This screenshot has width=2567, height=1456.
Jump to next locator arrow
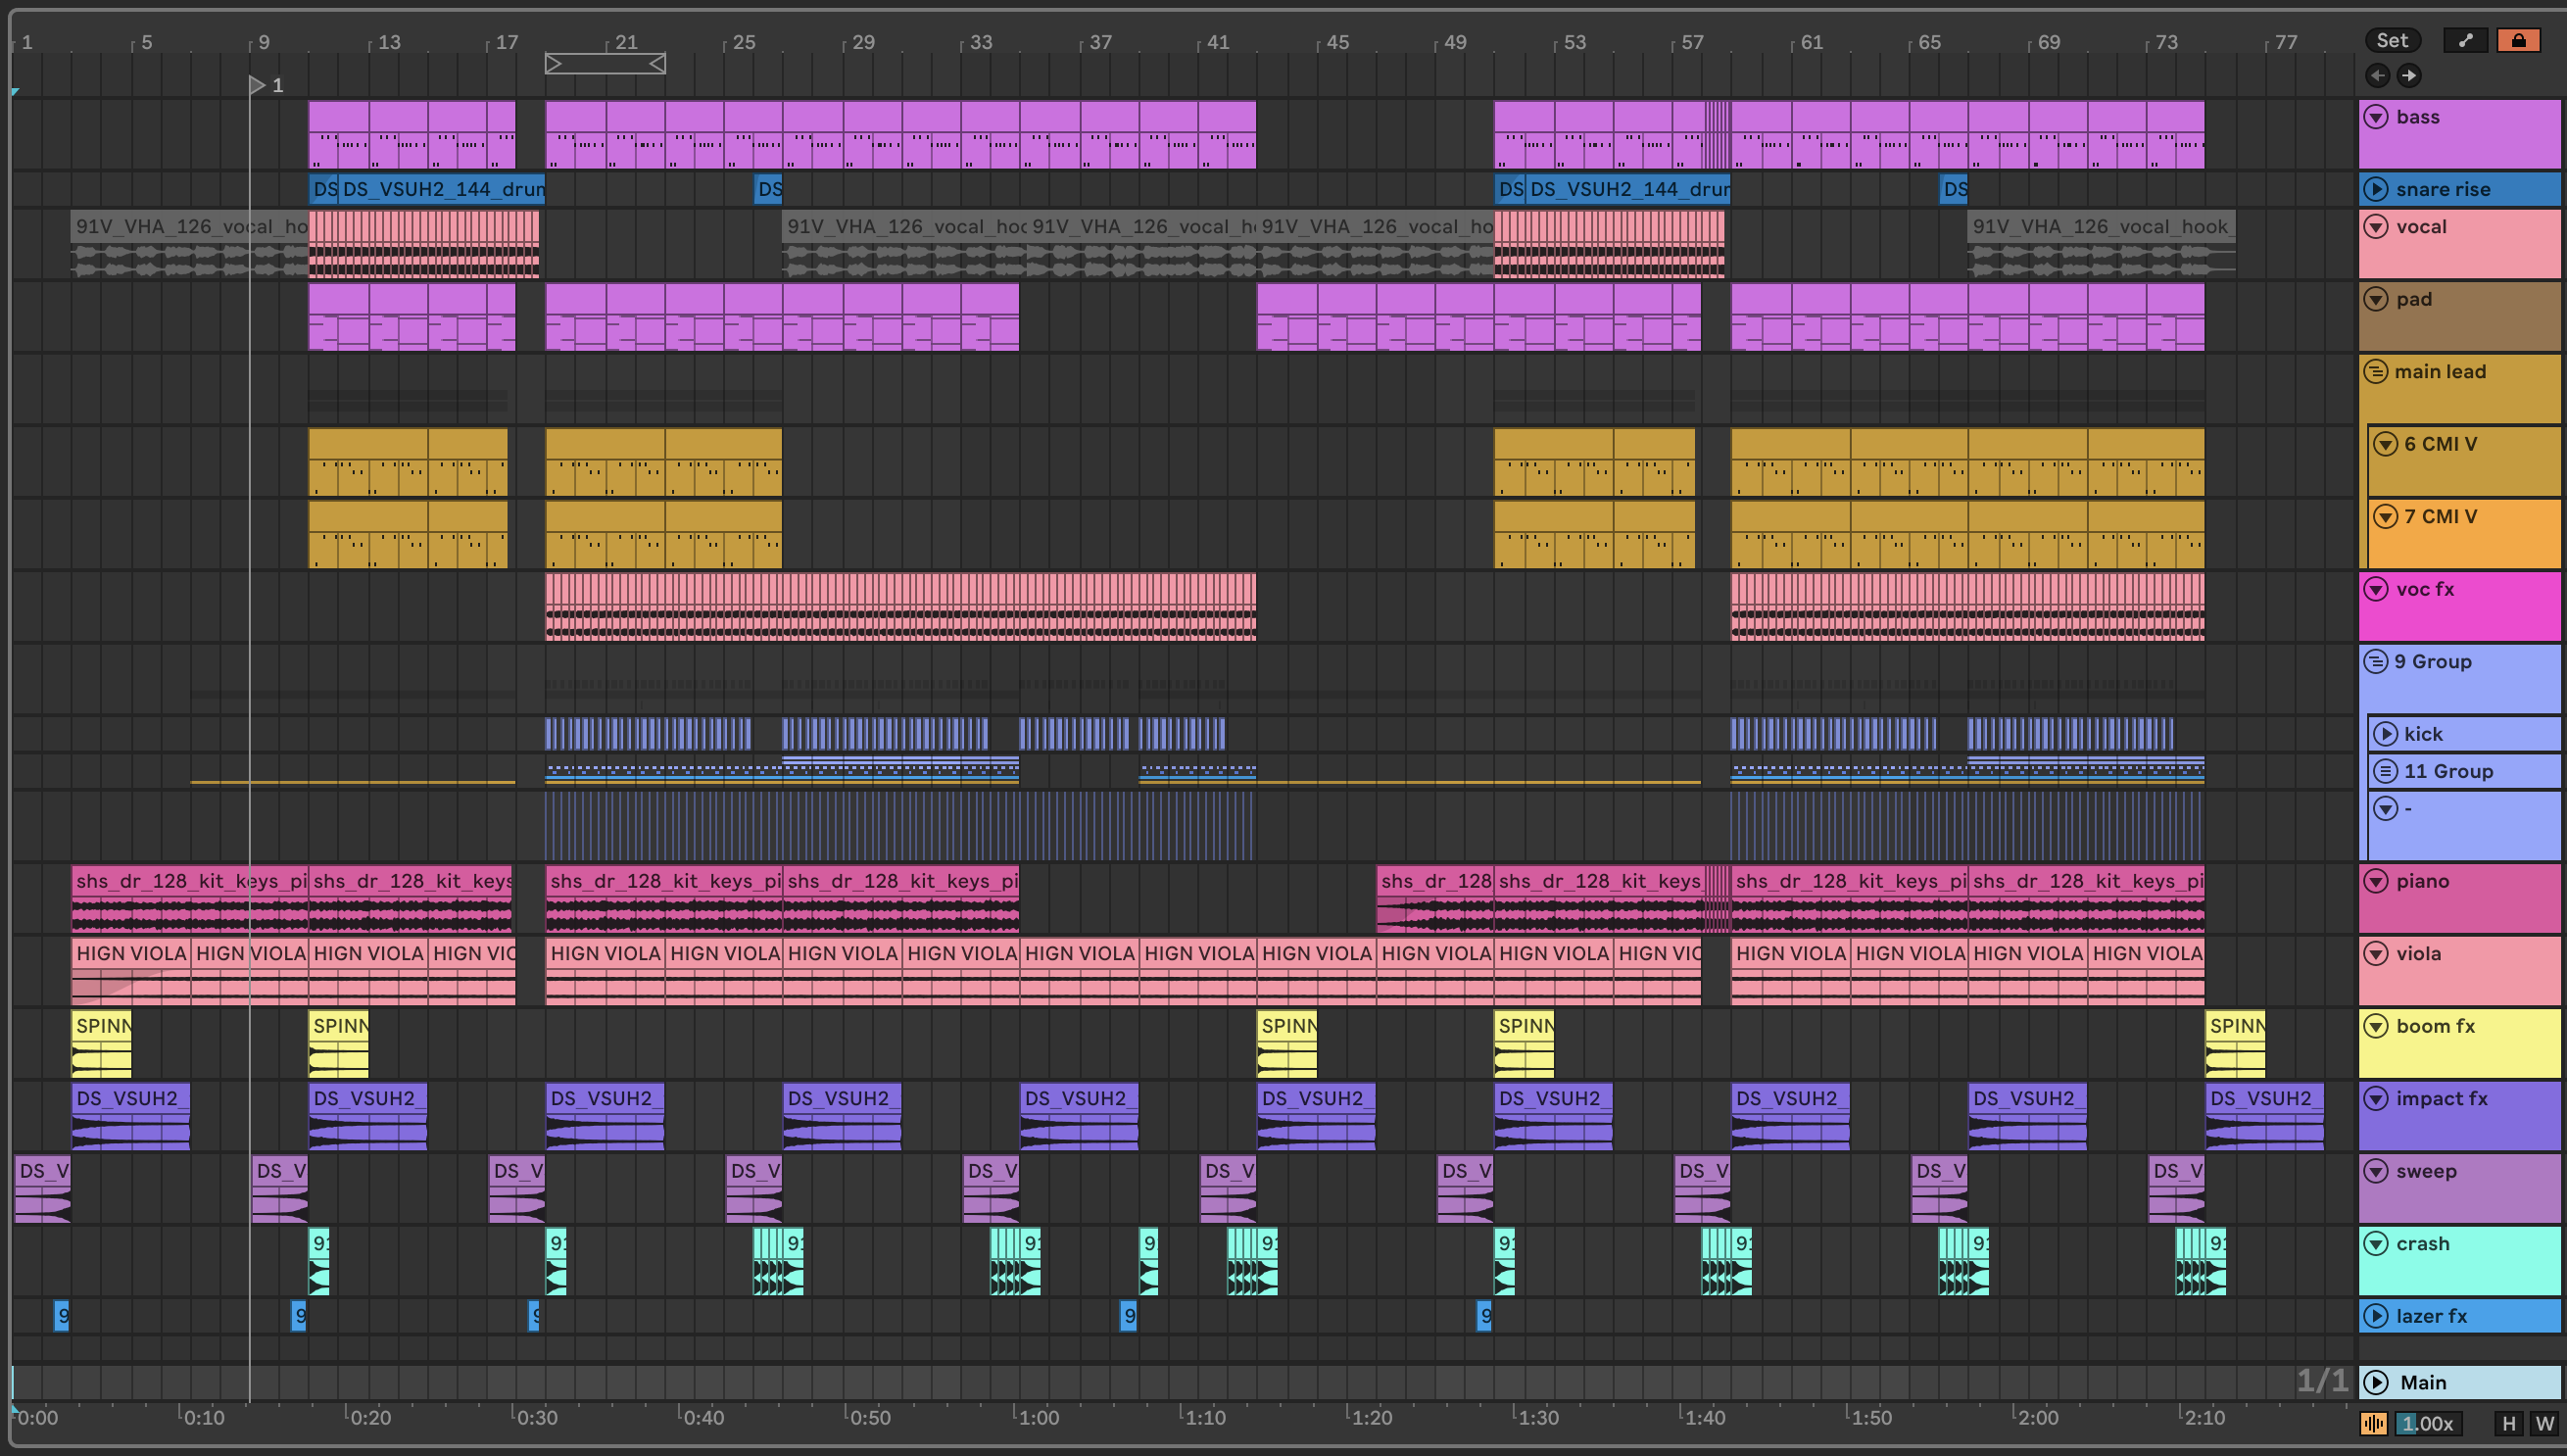(2409, 75)
